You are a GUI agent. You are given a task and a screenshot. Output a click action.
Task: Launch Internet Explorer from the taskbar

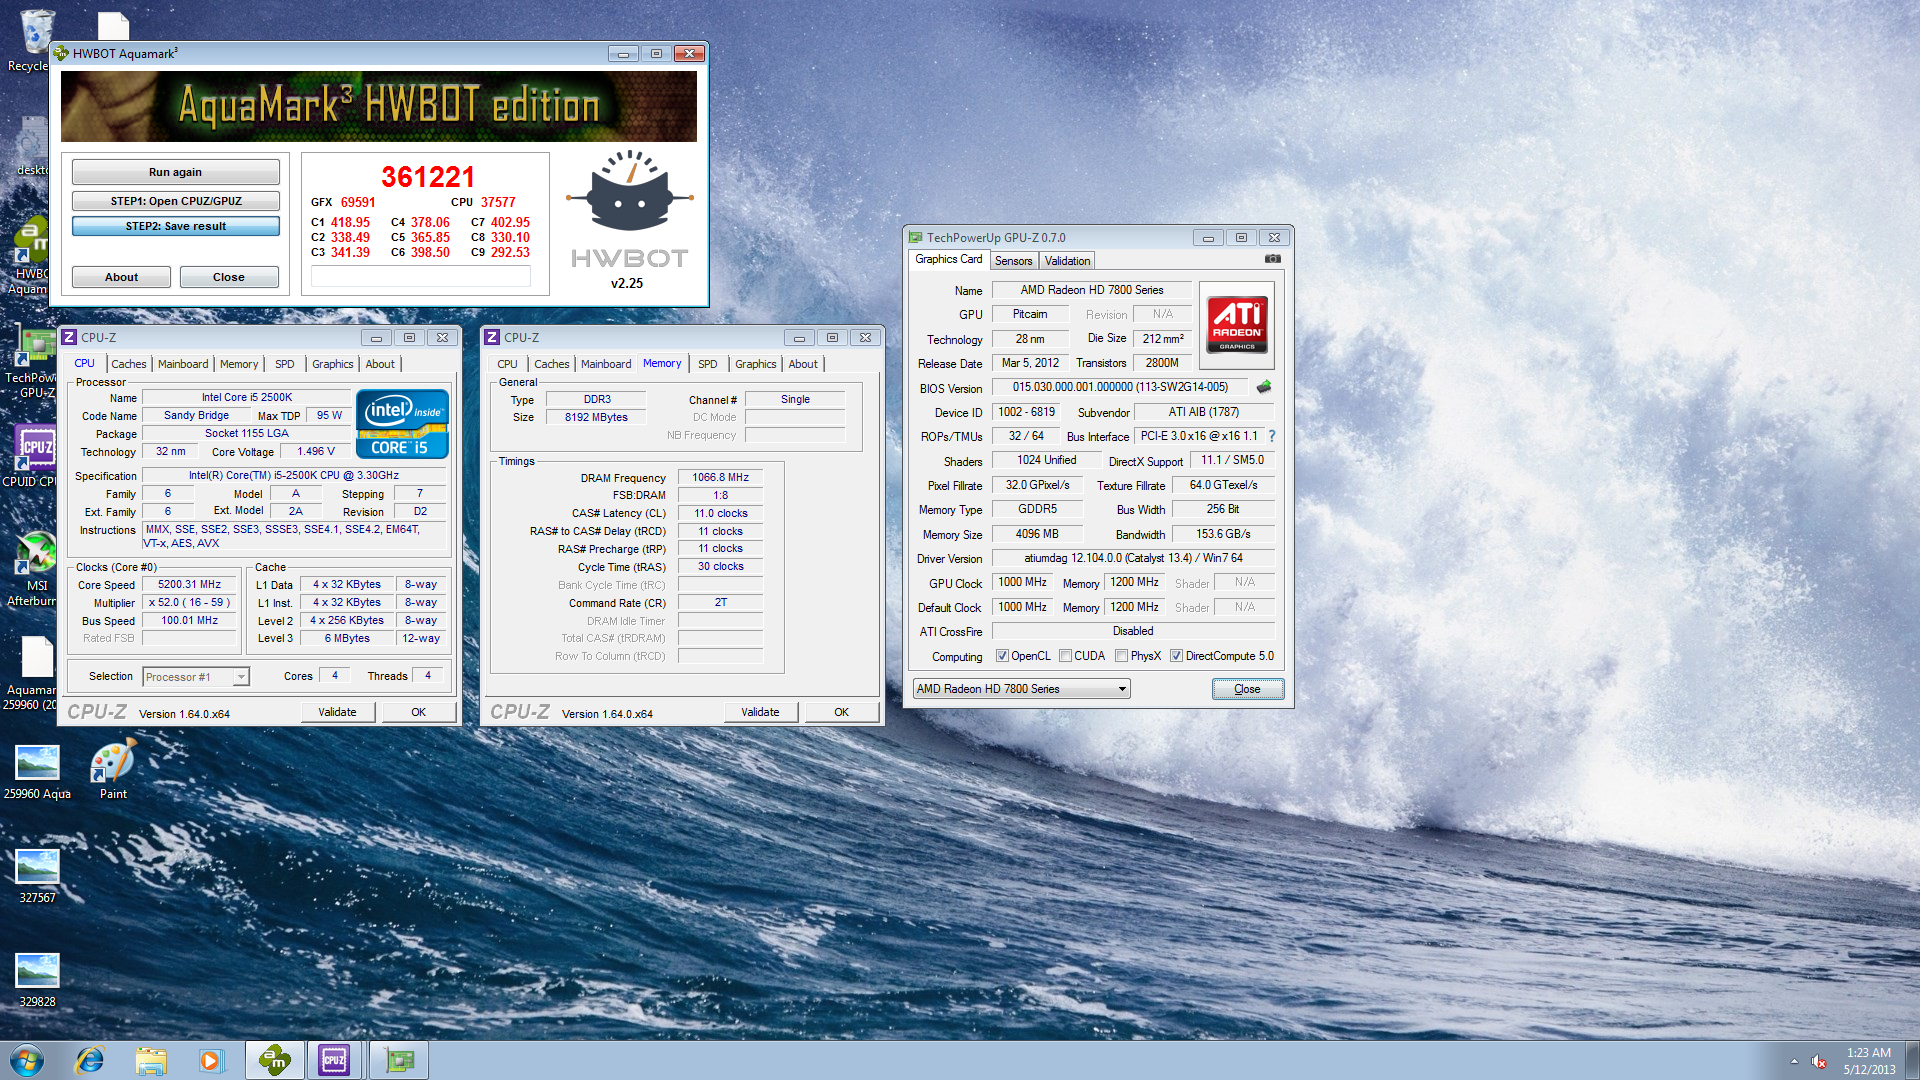coord(90,1060)
